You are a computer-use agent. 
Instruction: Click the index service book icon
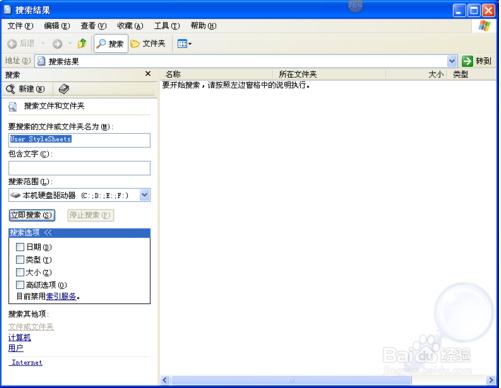(64, 89)
